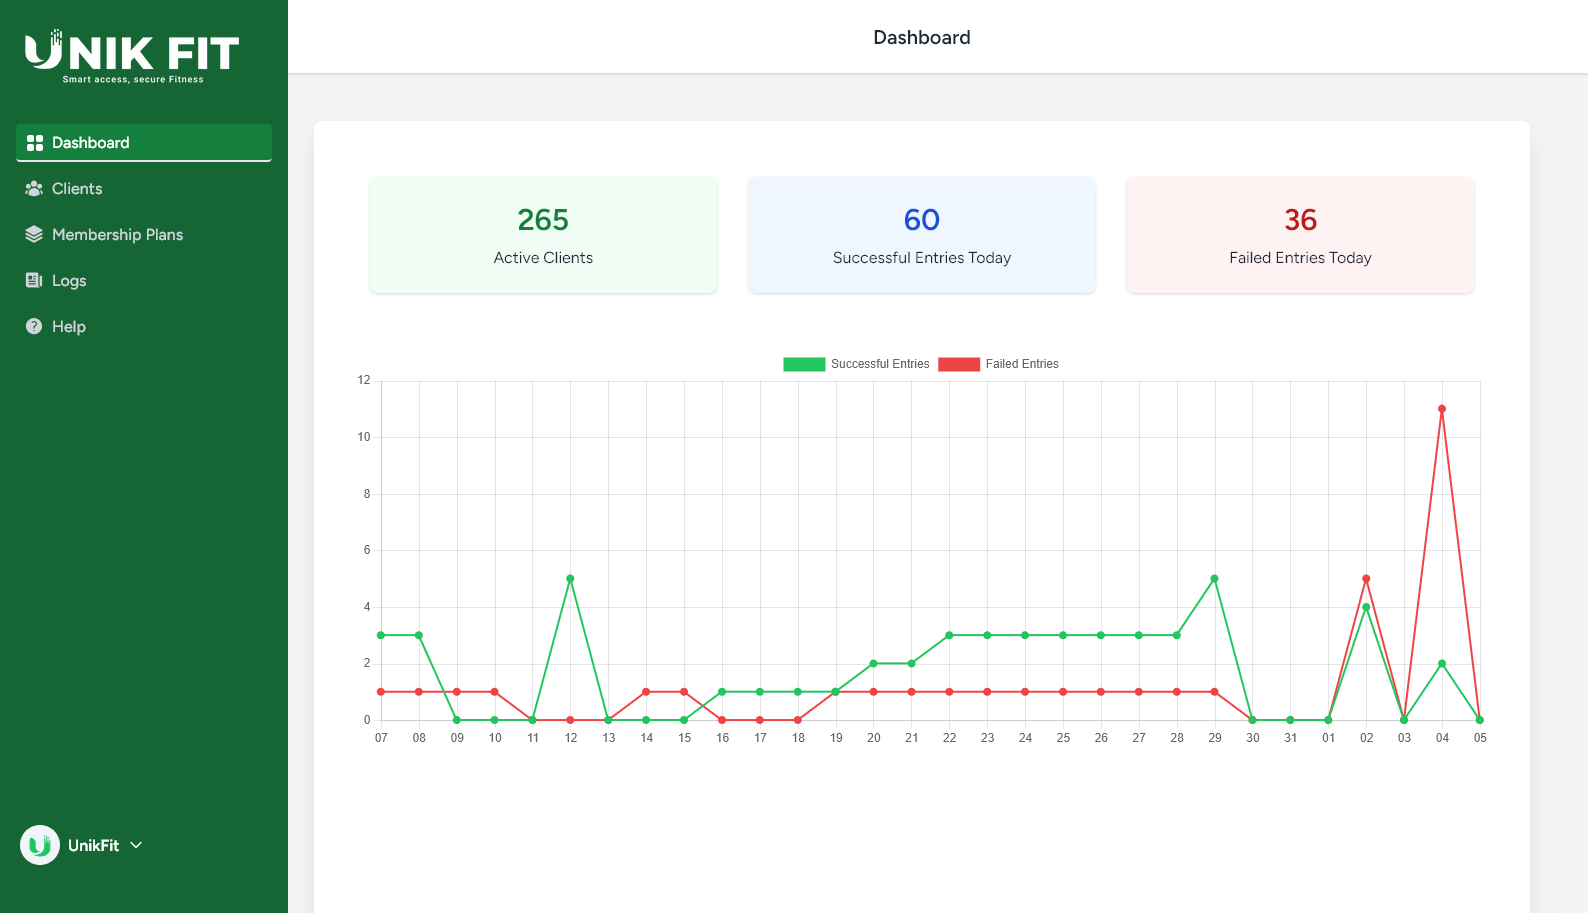Click the Dashboard grid icon in sidebar
This screenshot has width=1588, height=913.
[35, 143]
